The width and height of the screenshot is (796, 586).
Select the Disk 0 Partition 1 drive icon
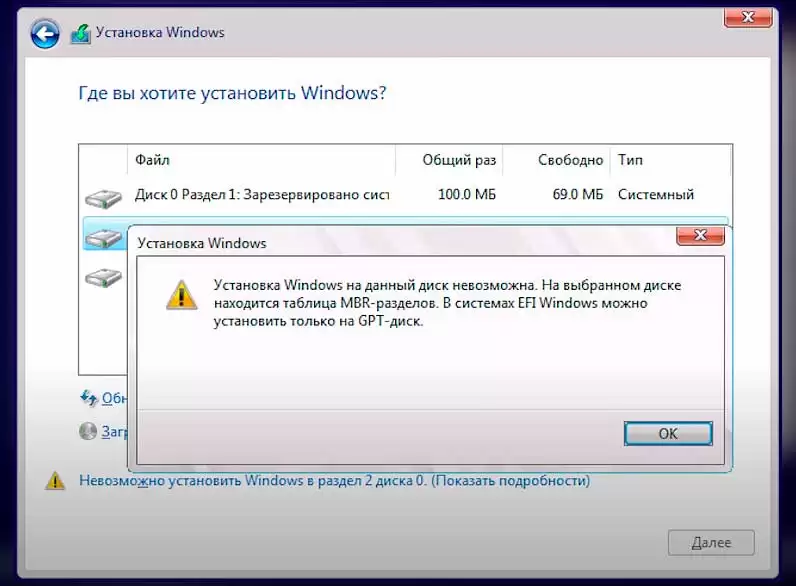click(x=104, y=198)
